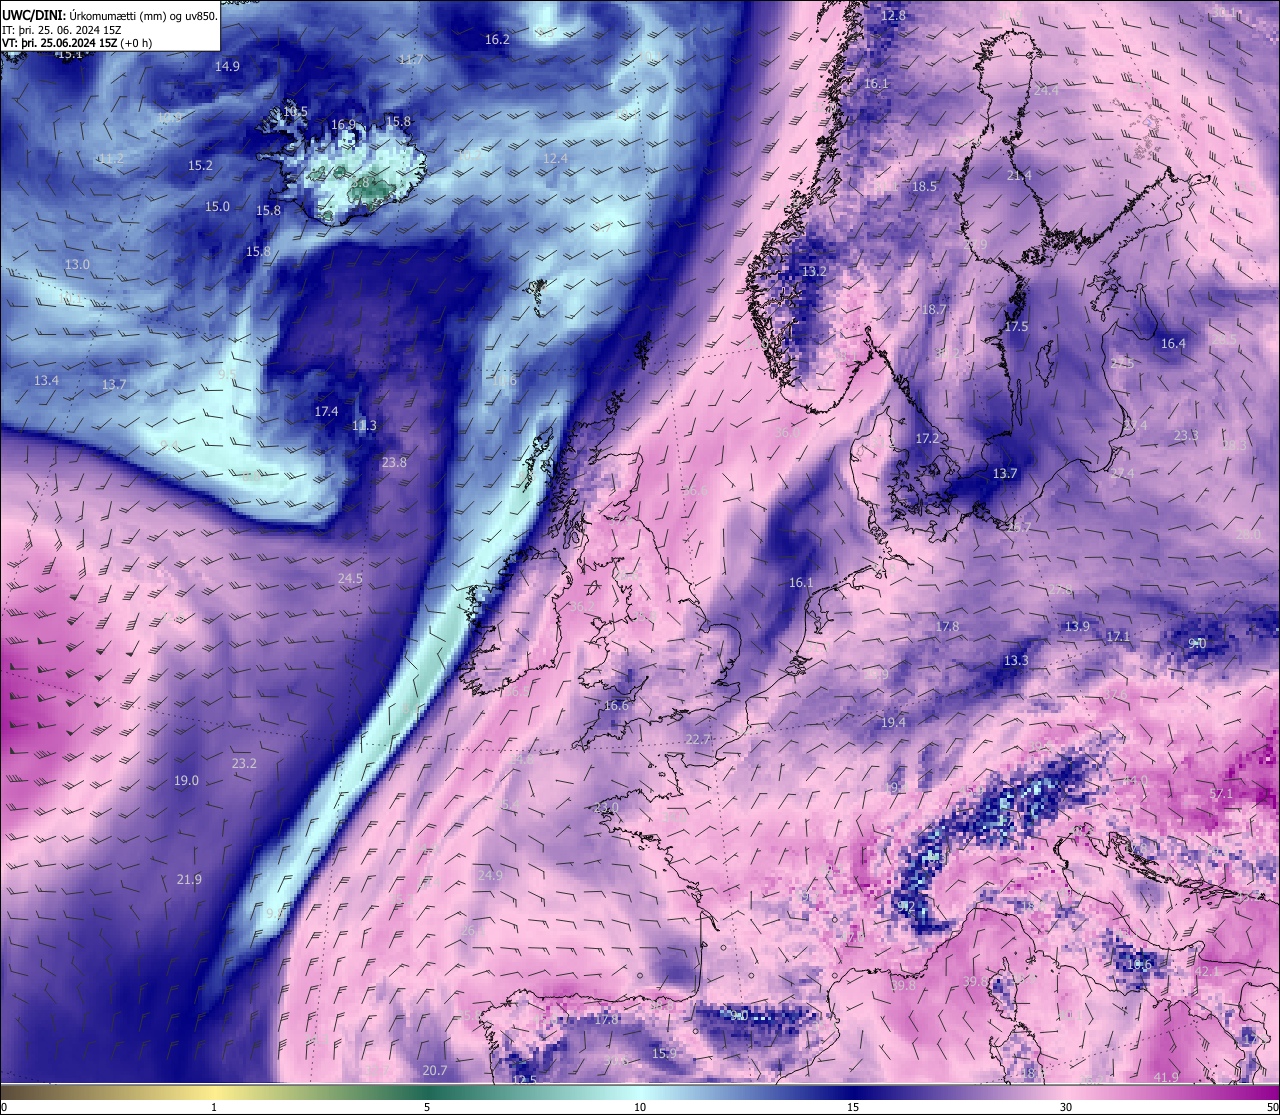This screenshot has height=1115, width=1280.
Task: Select the 11.3 value label
Action: [x=364, y=426]
